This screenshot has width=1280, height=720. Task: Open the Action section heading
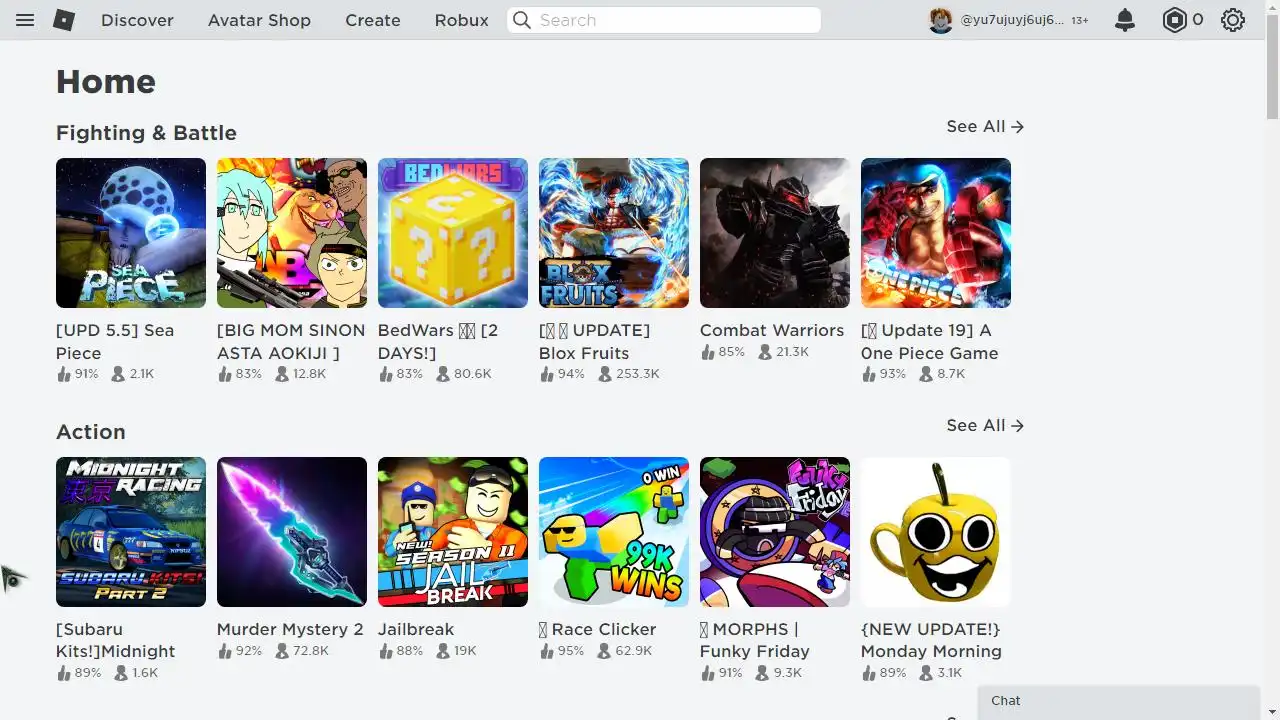point(91,432)
